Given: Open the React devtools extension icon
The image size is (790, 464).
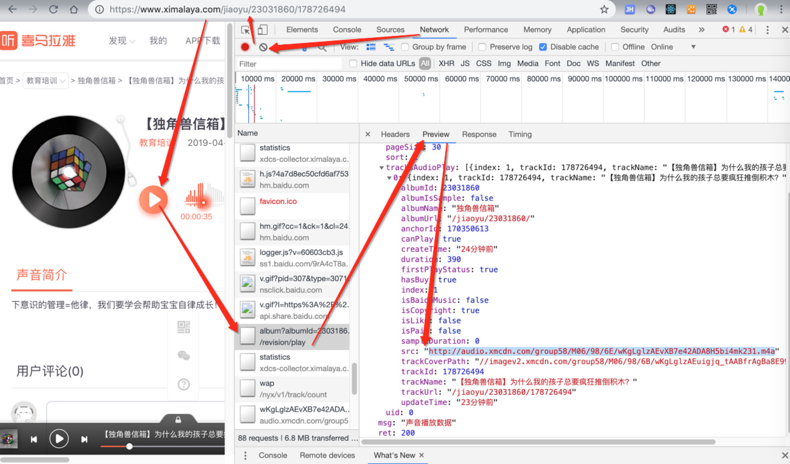Looking at the screenshot, I should (671, 9).
